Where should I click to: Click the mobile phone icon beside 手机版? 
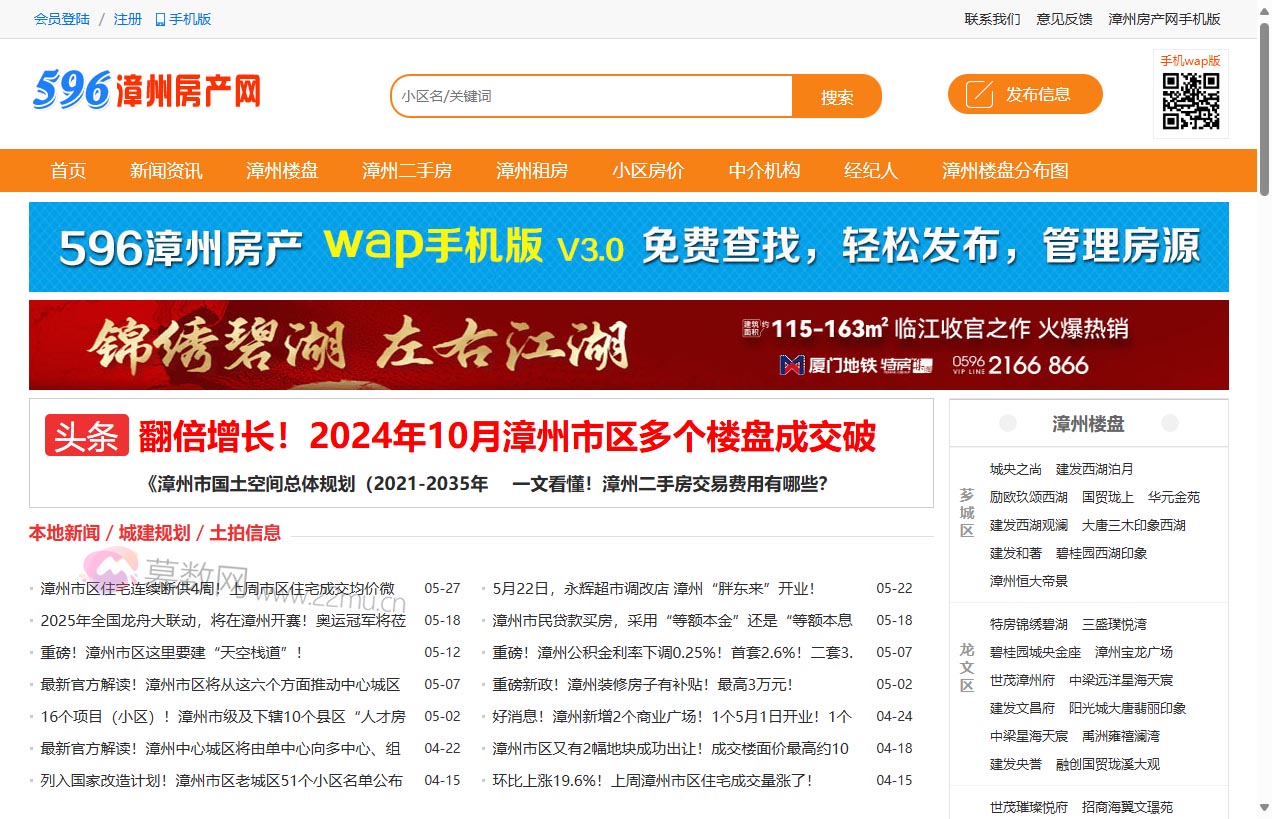coord(160,18)
